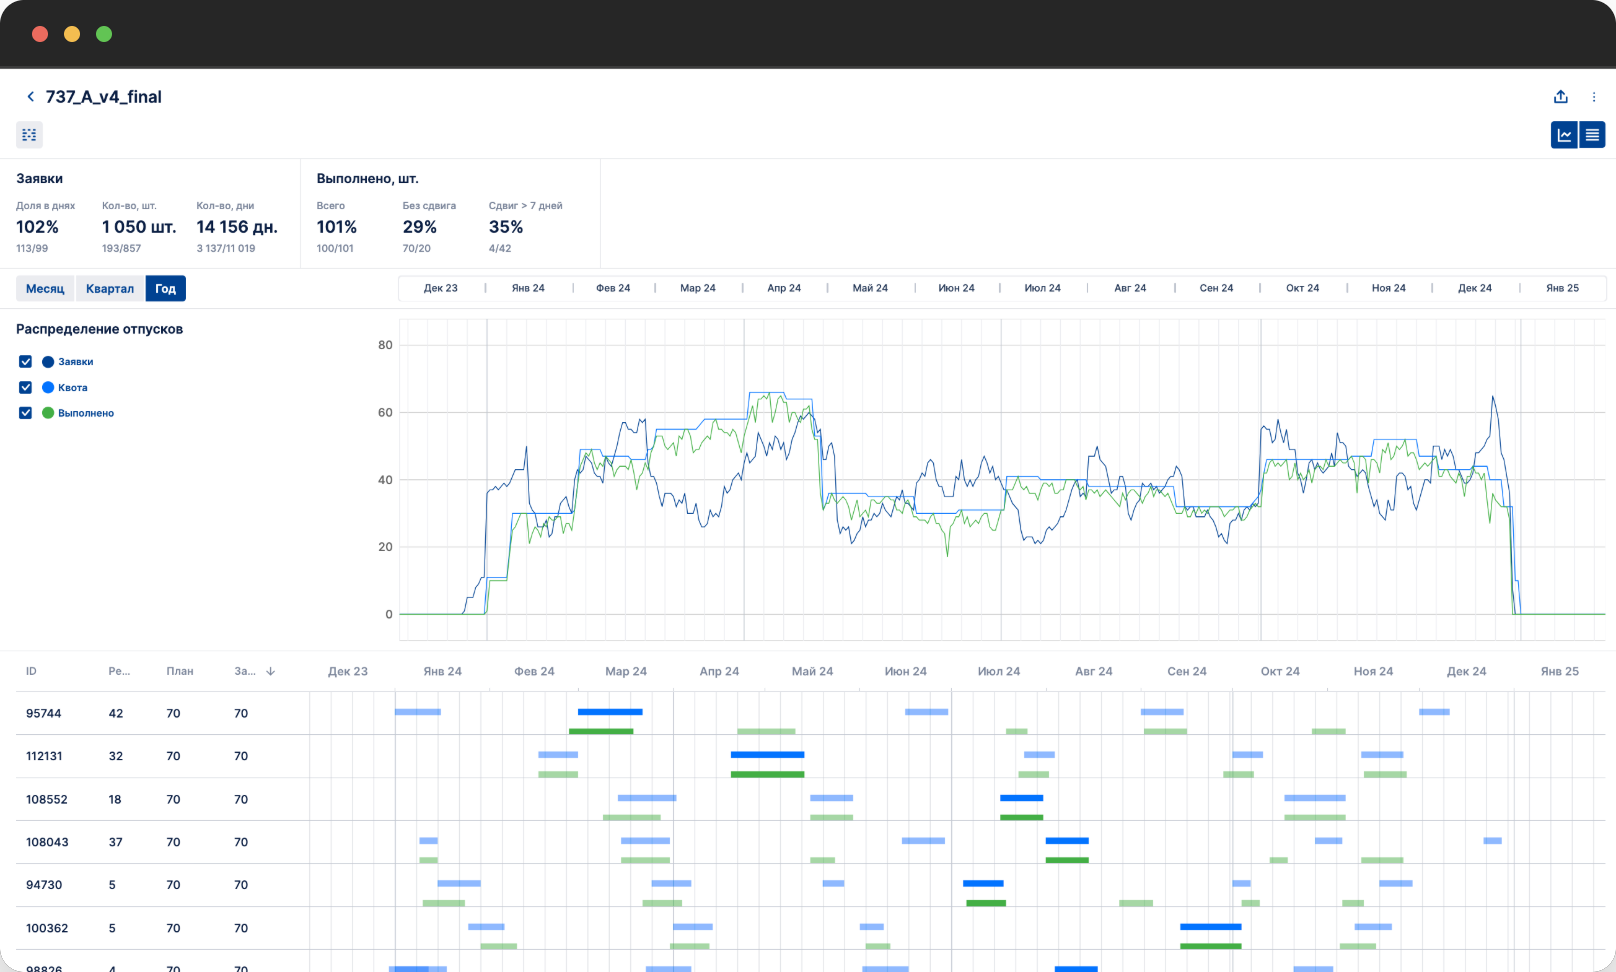The height and width of the screenshot is (972, 1616).
Task: Uncheck the Заявки series checkbox
Action: pos(26,361)
